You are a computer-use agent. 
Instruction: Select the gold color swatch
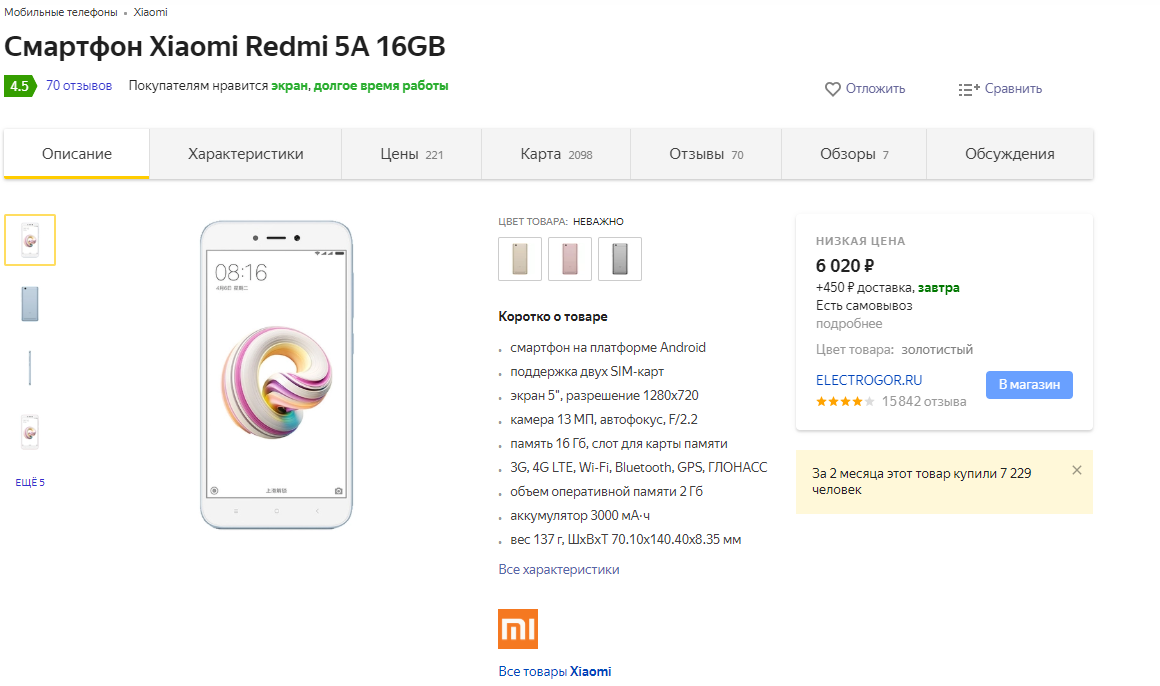pos(520,259)
